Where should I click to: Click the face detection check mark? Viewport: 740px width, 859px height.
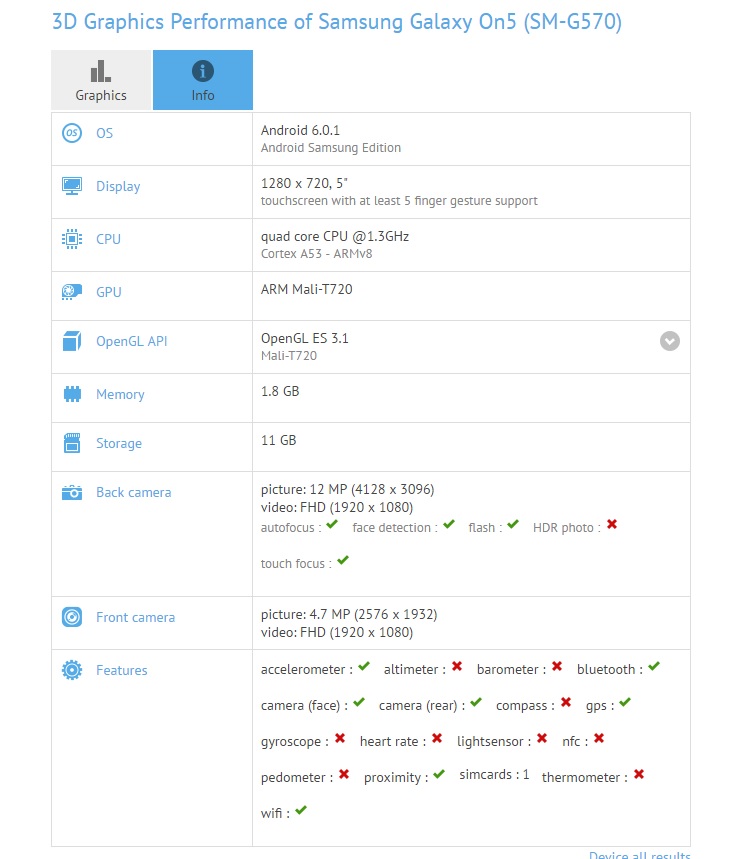pyautogui.click(x=449, y=525)
